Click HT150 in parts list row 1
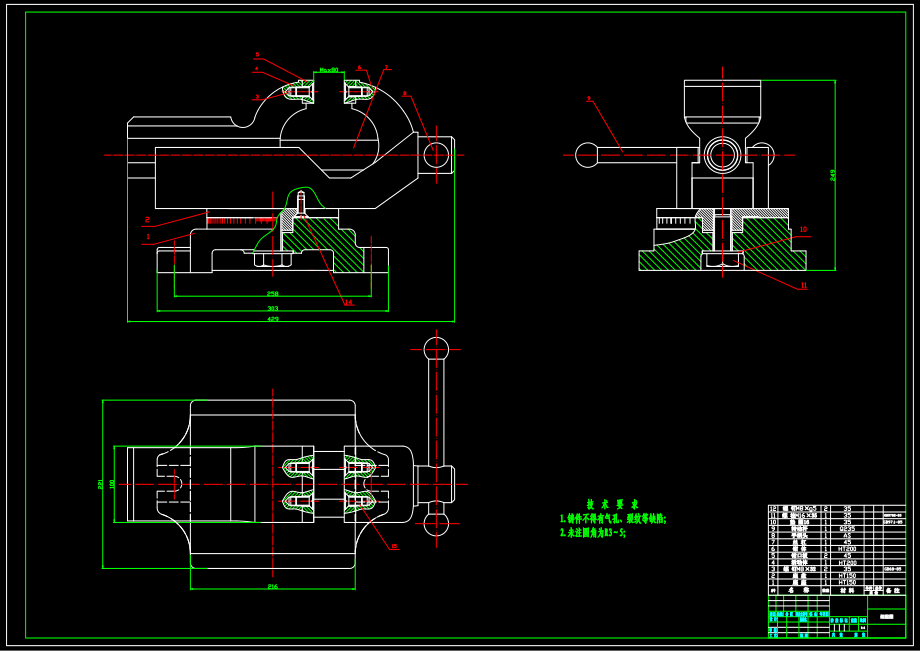Screen dimensions: 920x651 847,582
